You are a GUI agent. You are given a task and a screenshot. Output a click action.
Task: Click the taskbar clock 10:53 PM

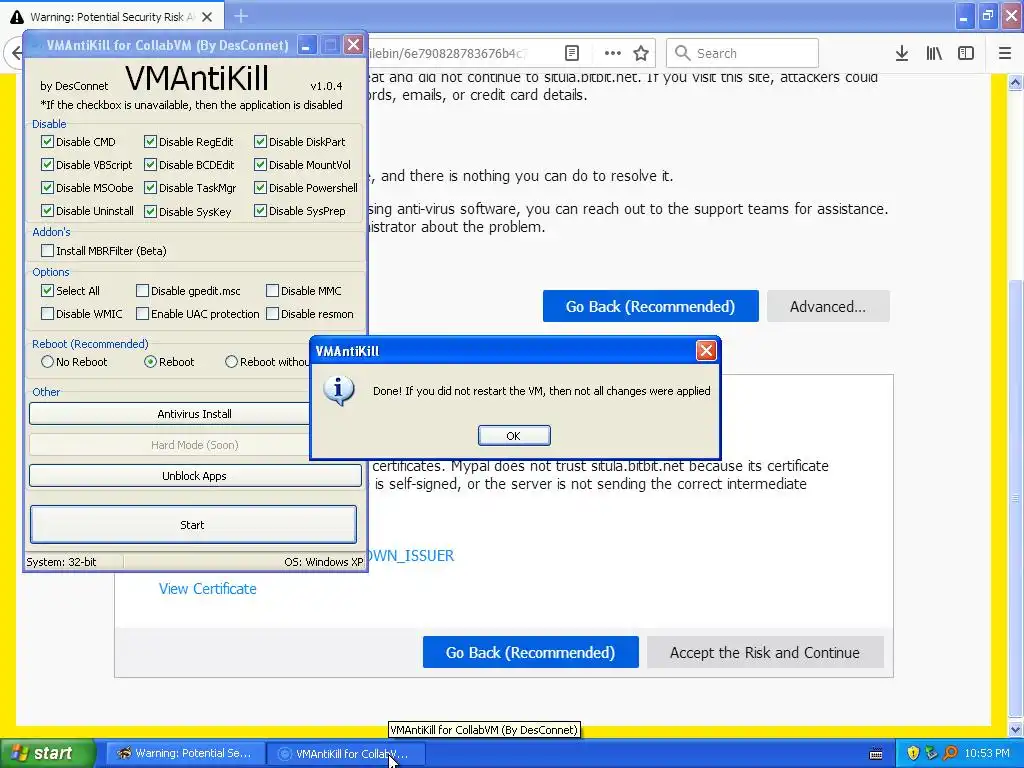coord(986,753)
